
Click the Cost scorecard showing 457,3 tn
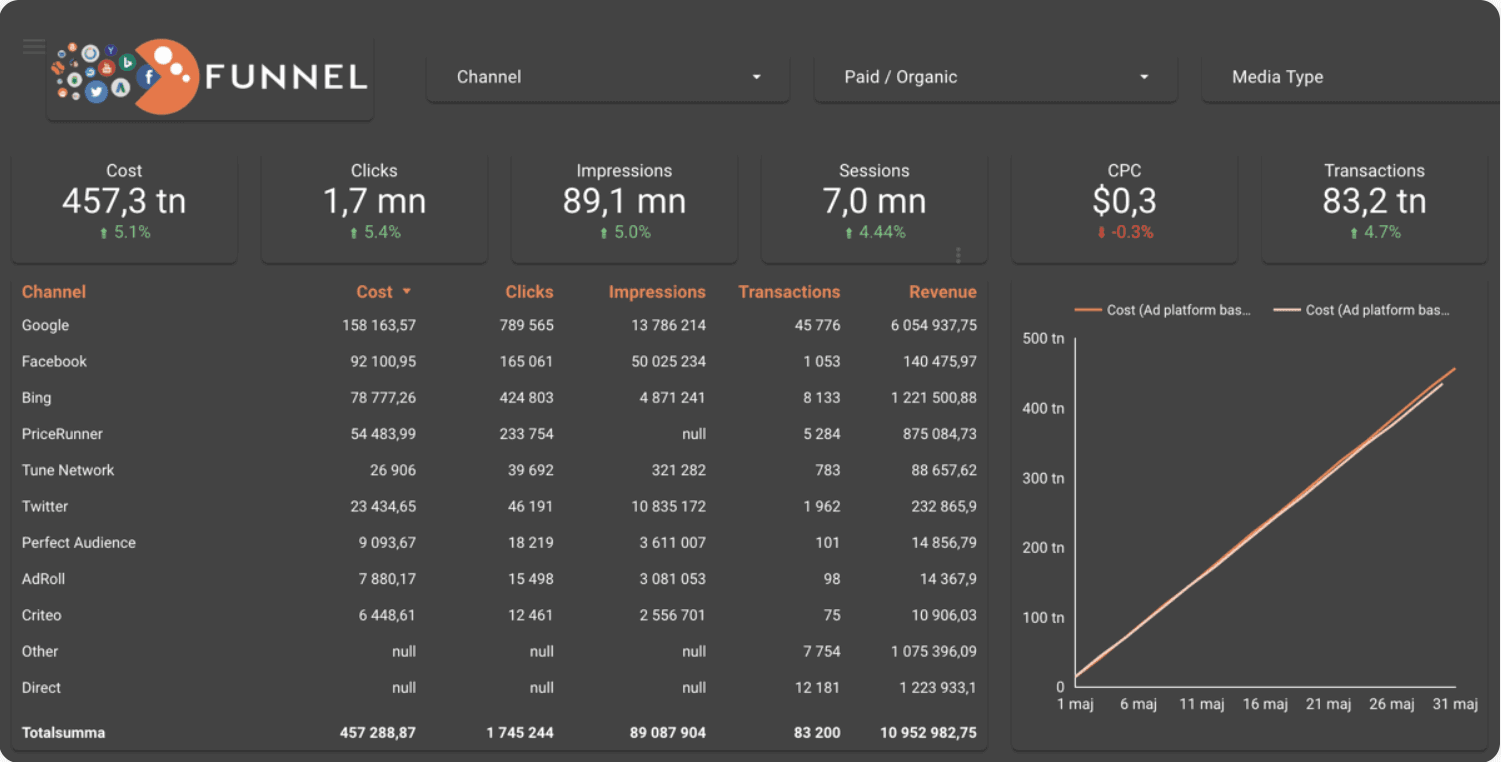click(x=124, y=207)
